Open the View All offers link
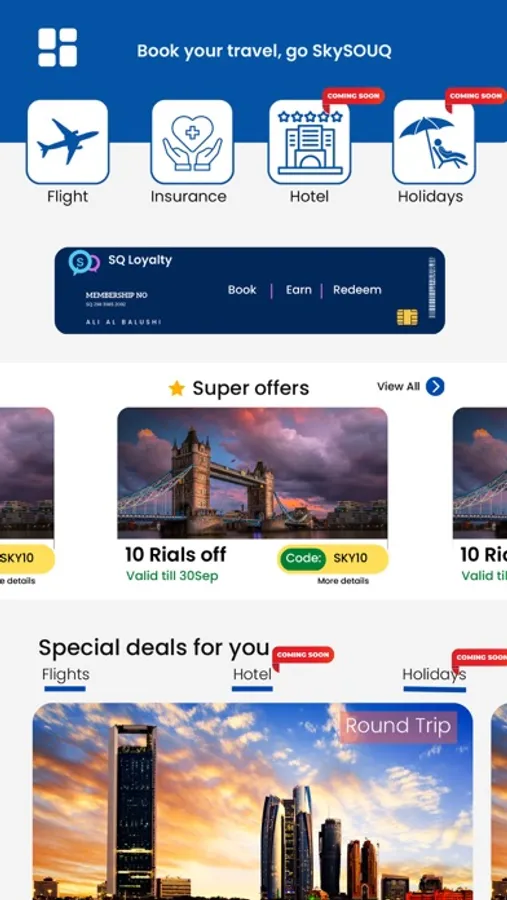Image resolution: width=507 pixels, height=900 pixels. coord(411,387)
